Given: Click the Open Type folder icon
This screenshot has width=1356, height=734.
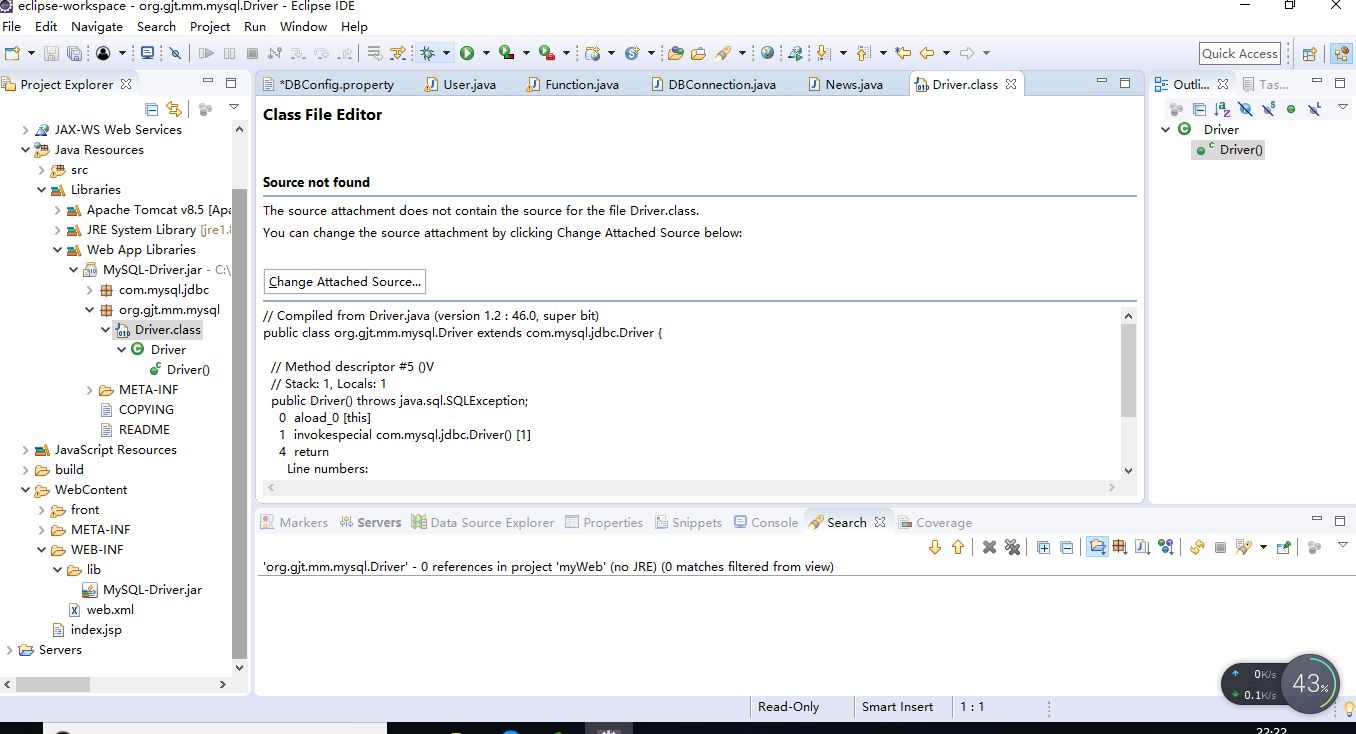Looking at the screenshot, I should click(x=675, y=53).
